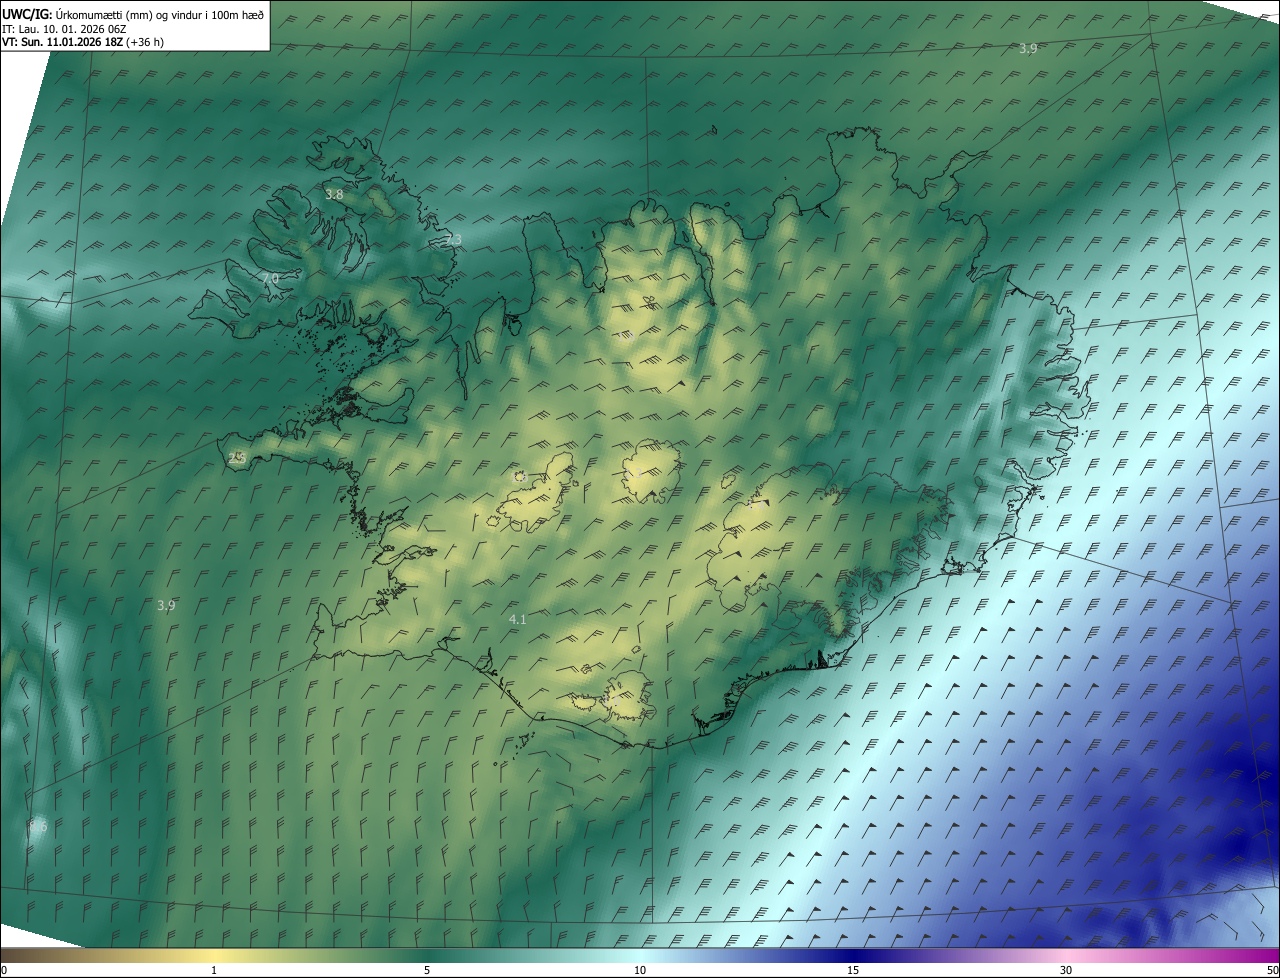Click the 7.3 value on the map

[x=453, y=240]
